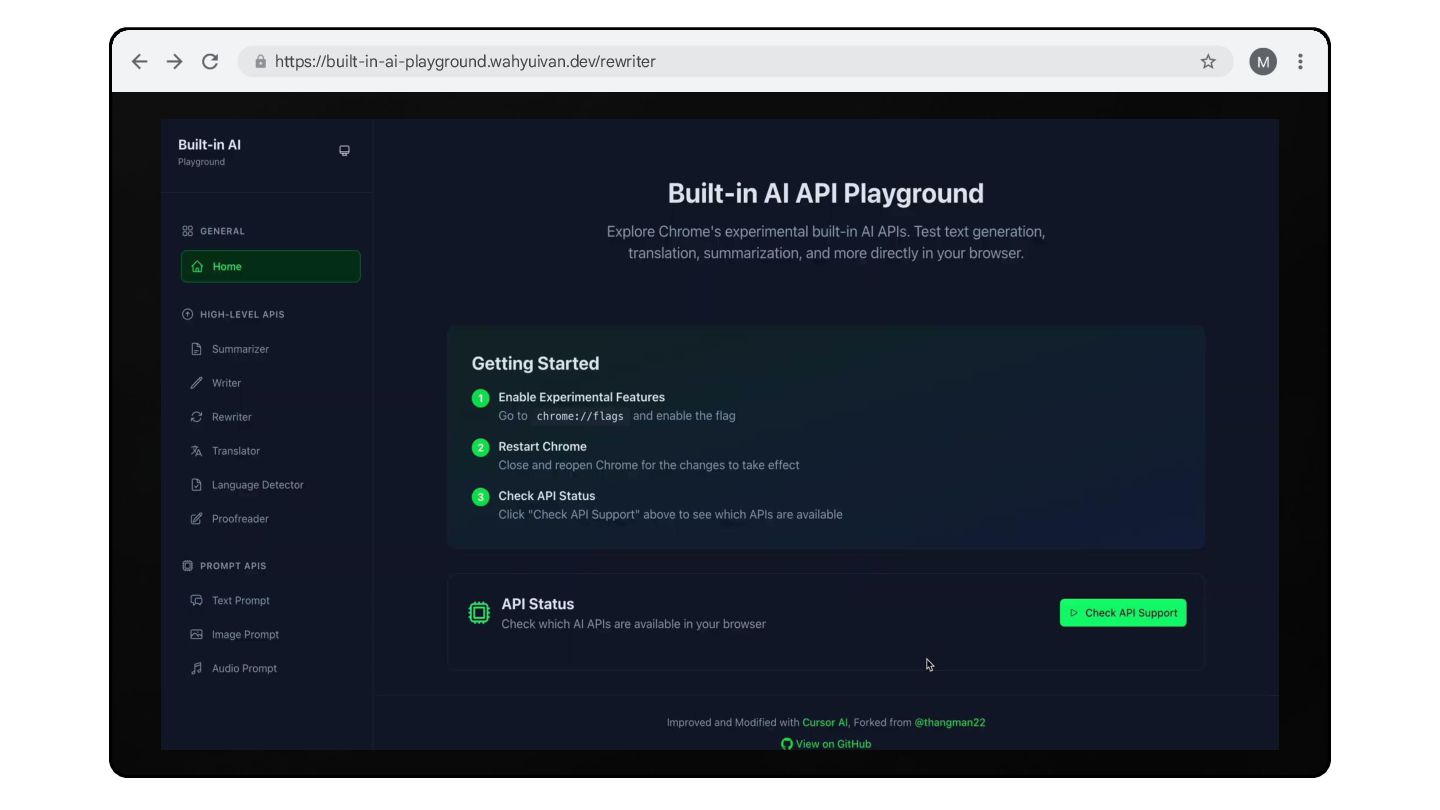Click the Built-in AI API Playground main heading
The image size is (1440, 810).
click(826, 193)
